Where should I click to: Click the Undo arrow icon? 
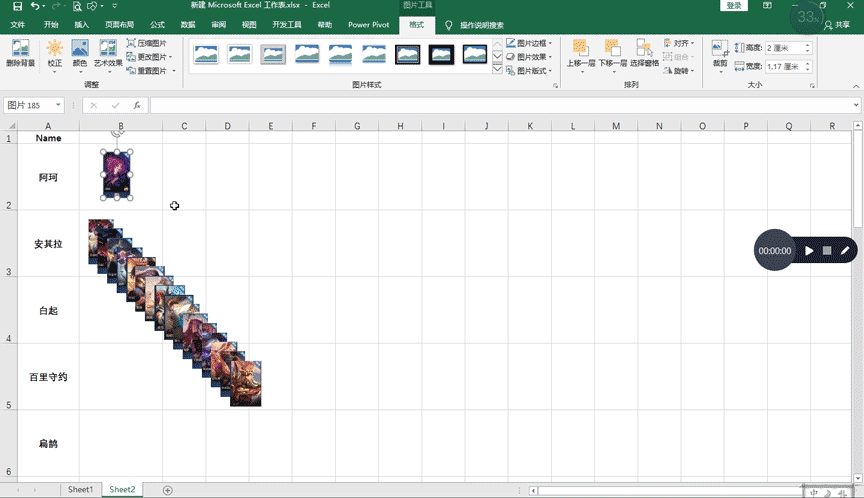coord(35,6)
